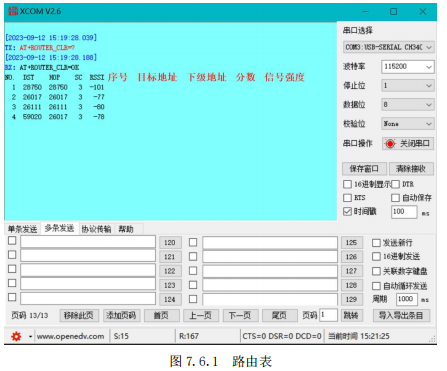The image size is (447, 371).
Task: Click the S:15 sent counter in status bar
Action: (x=121, y=336)
